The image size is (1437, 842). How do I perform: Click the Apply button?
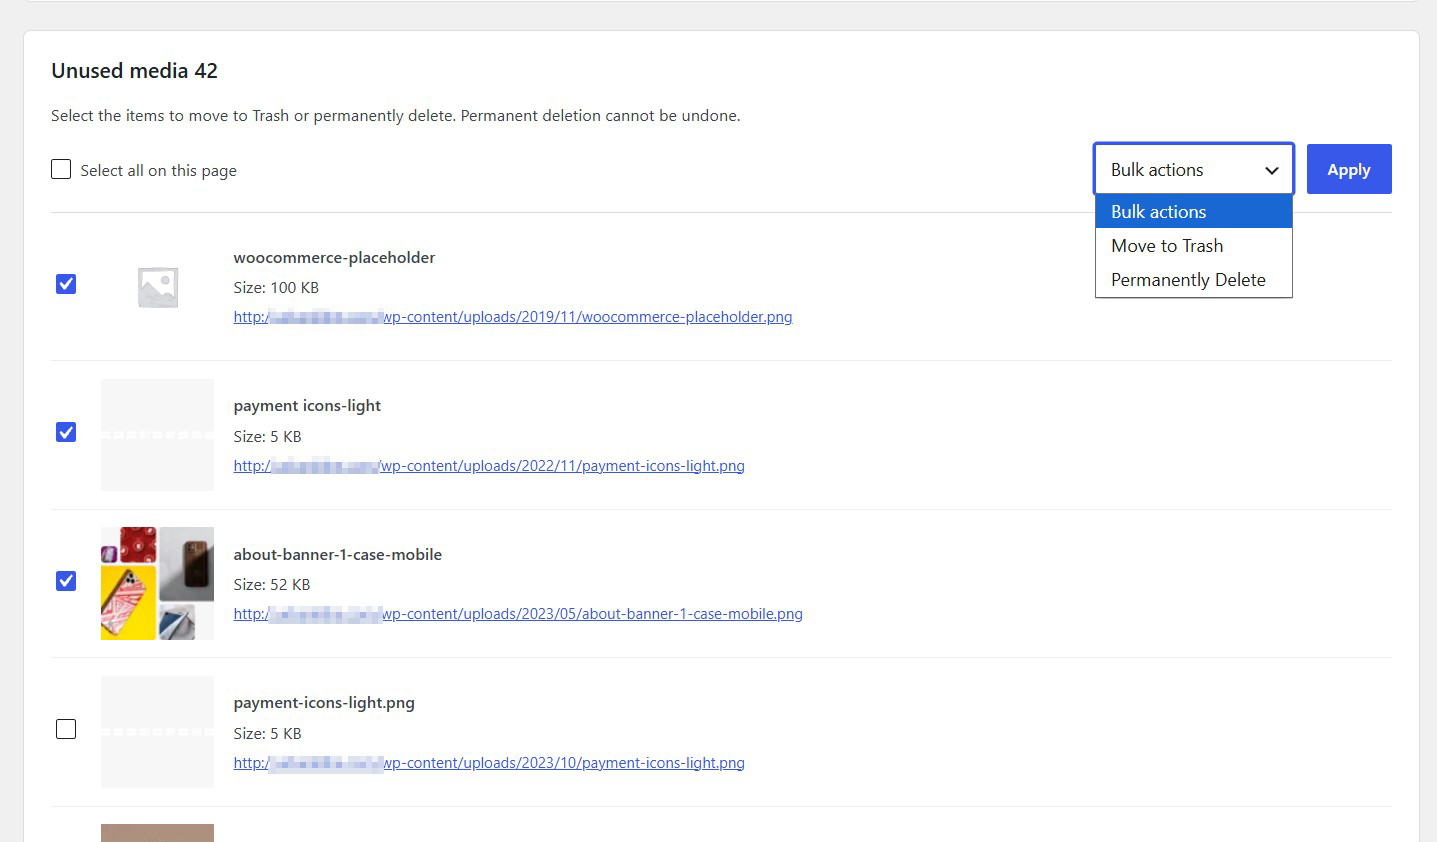[1349, 169]
